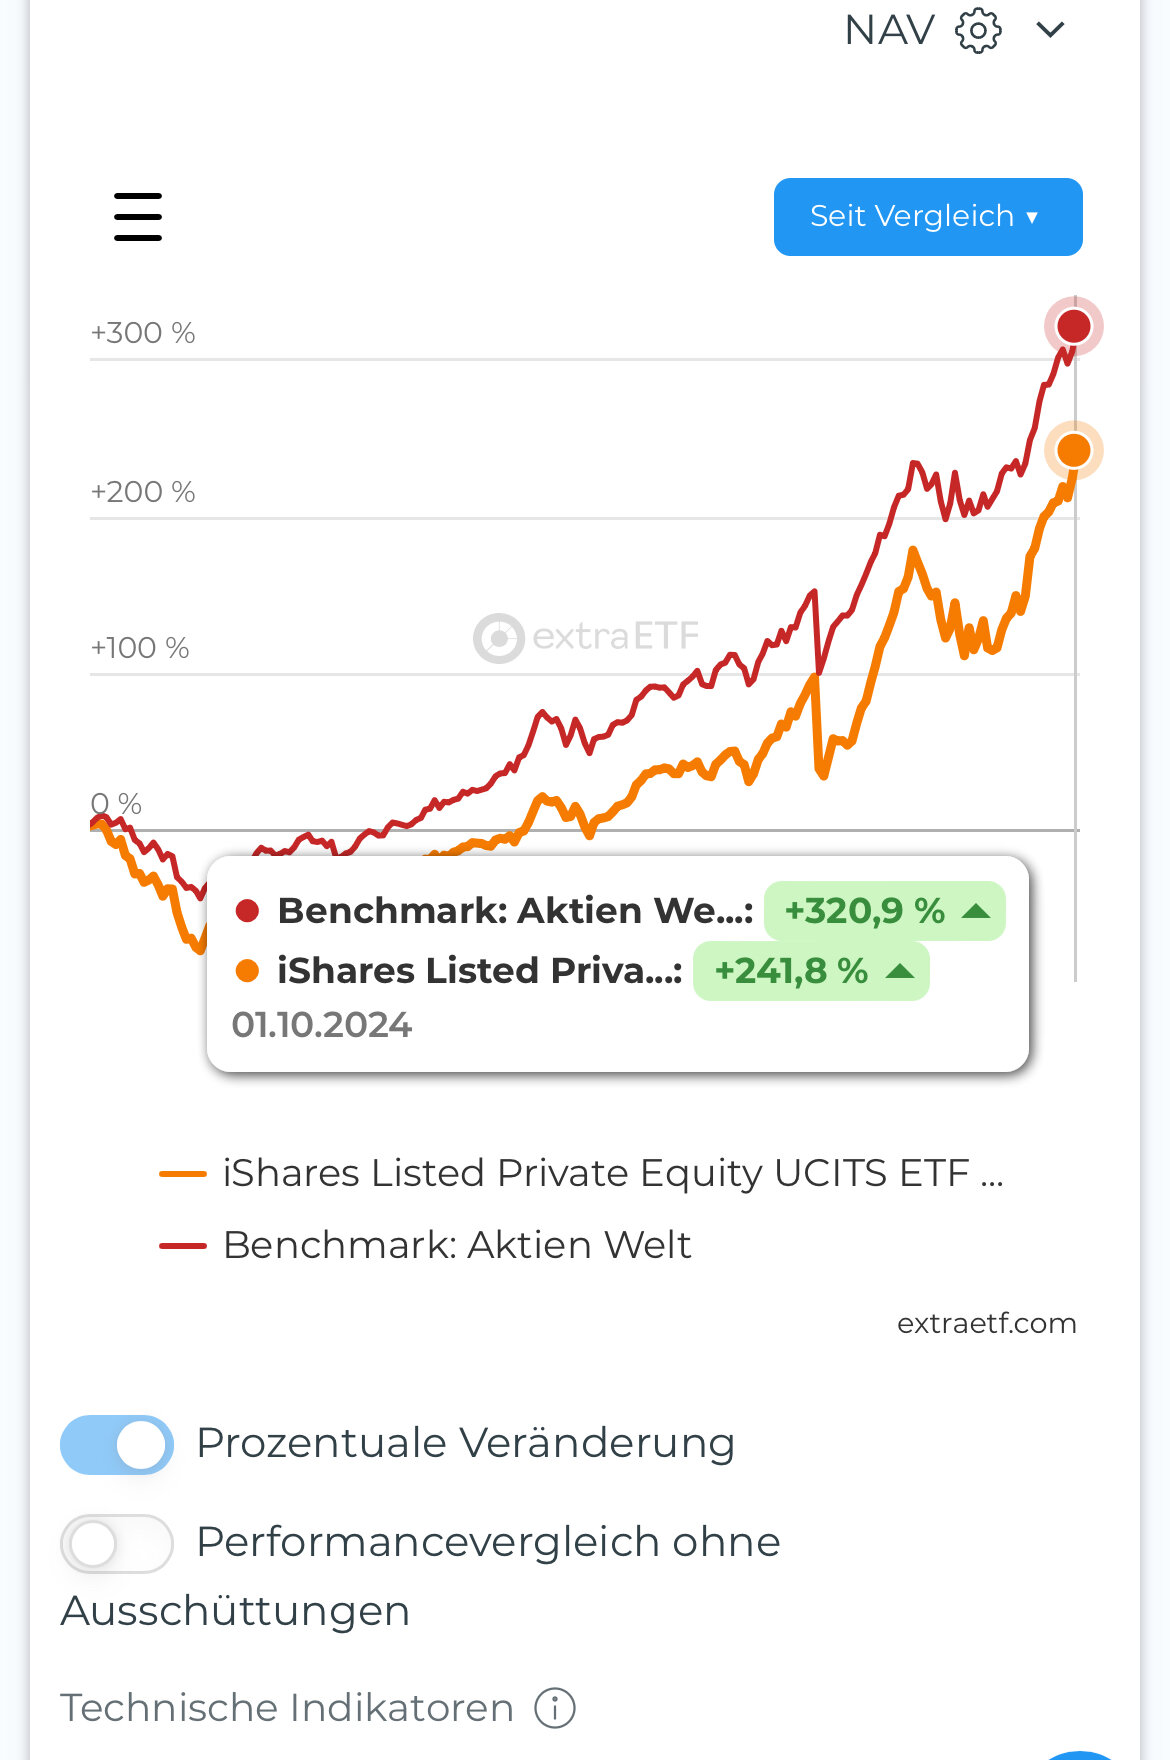Disable the Prozentuale Veränderung switch

coord(117,1445)
